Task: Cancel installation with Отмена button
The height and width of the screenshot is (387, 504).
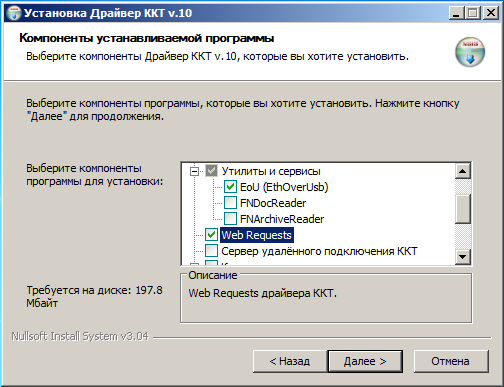Action: click(451, 361)
